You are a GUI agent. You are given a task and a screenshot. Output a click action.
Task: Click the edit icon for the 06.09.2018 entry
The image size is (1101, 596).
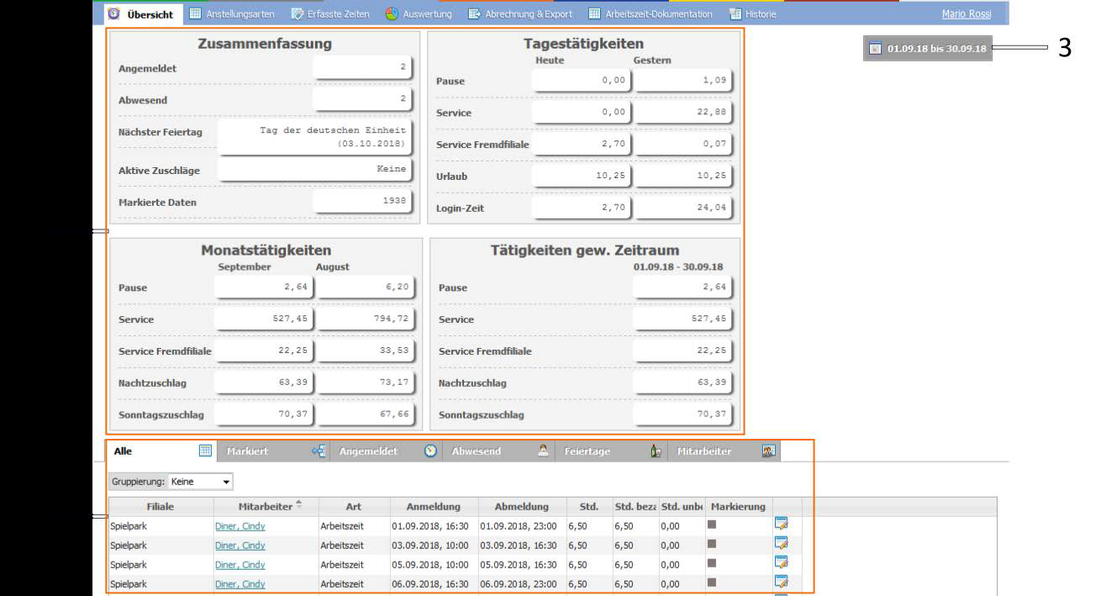point(781,582)
